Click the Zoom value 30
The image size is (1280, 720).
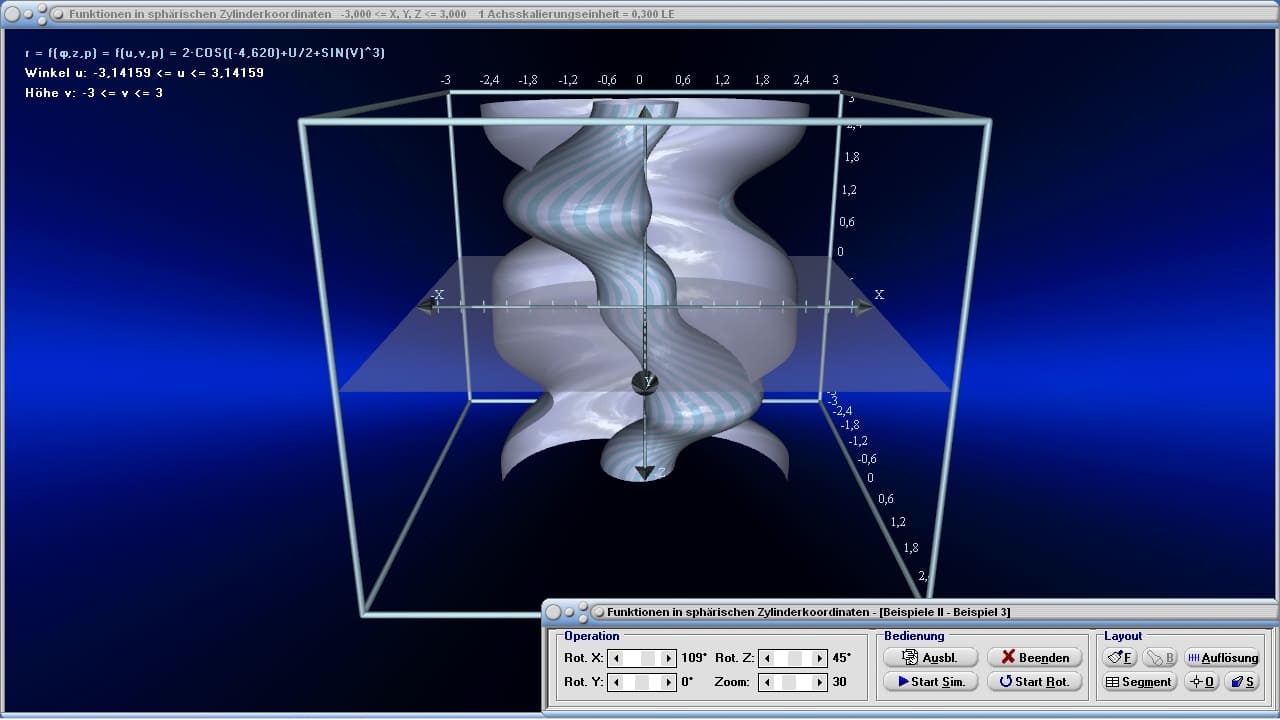point(839,682)
